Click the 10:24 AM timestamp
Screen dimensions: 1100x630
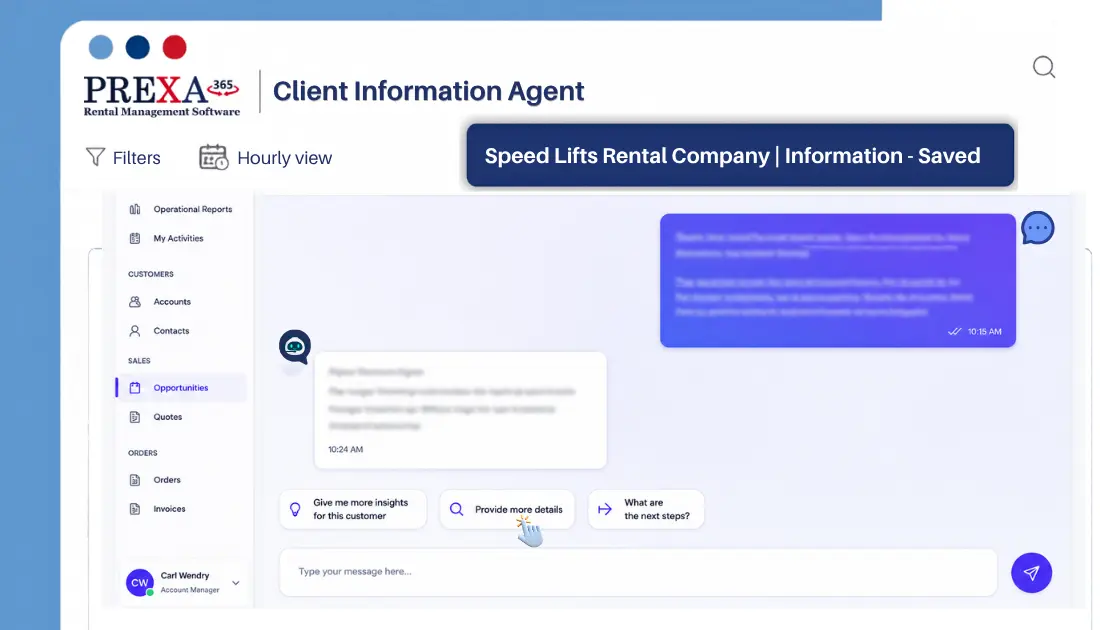[345, 450]
